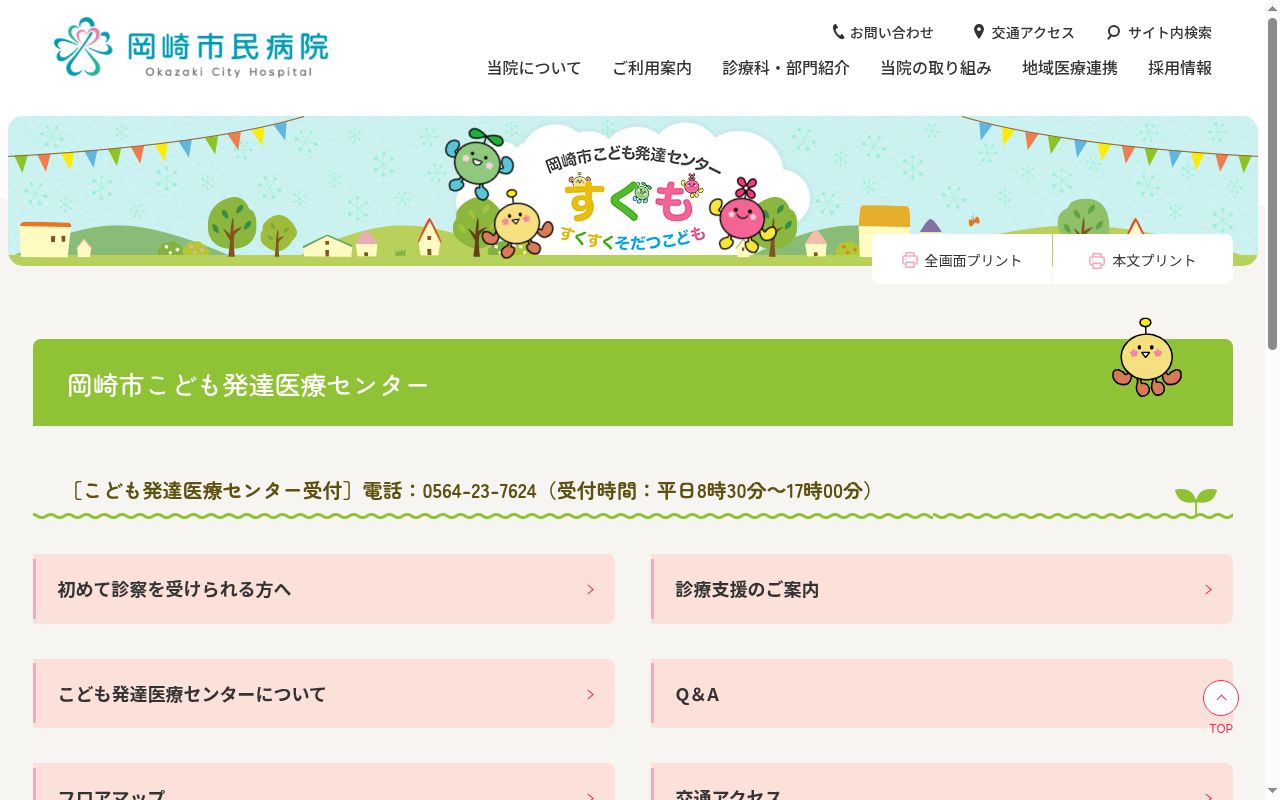The width and height of the screenshot is (1280, 800).
Task: Open こども発達医療センターについて link
Action: click(324, 693)
